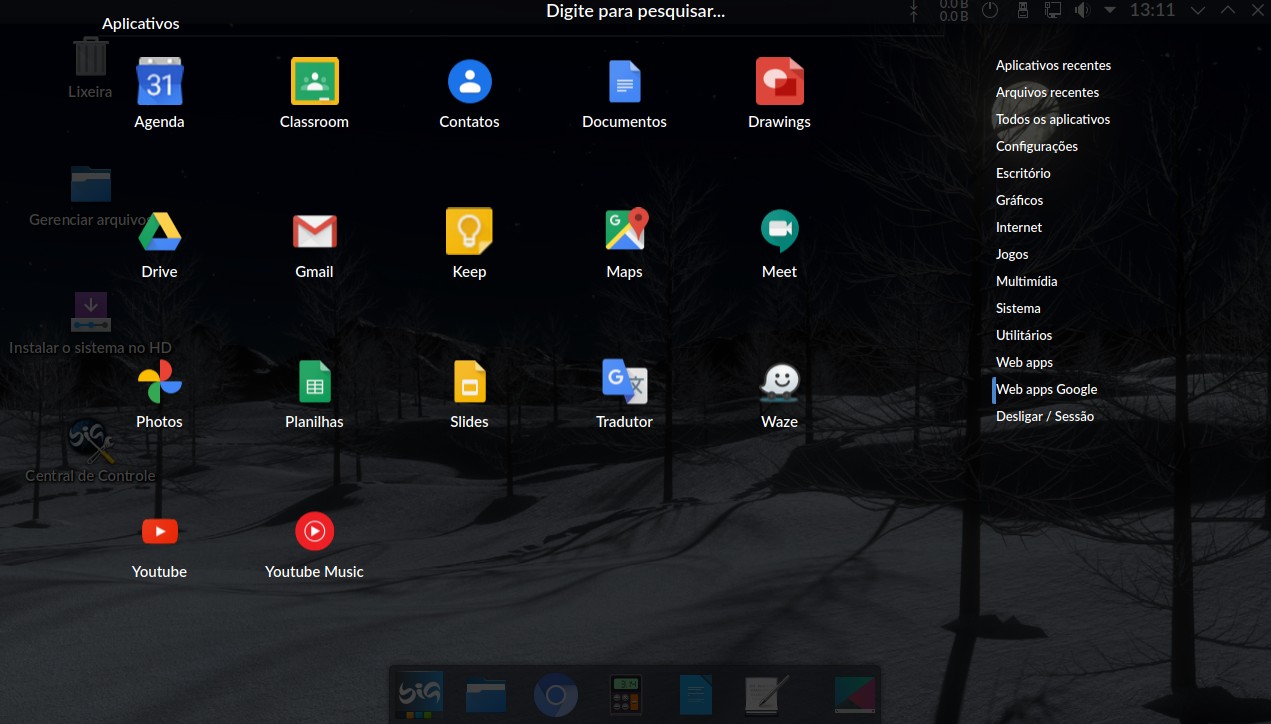Launch Documentos (Google Docs)
1271x724 pixels.
pyautogui.click(x=624, y=93)
